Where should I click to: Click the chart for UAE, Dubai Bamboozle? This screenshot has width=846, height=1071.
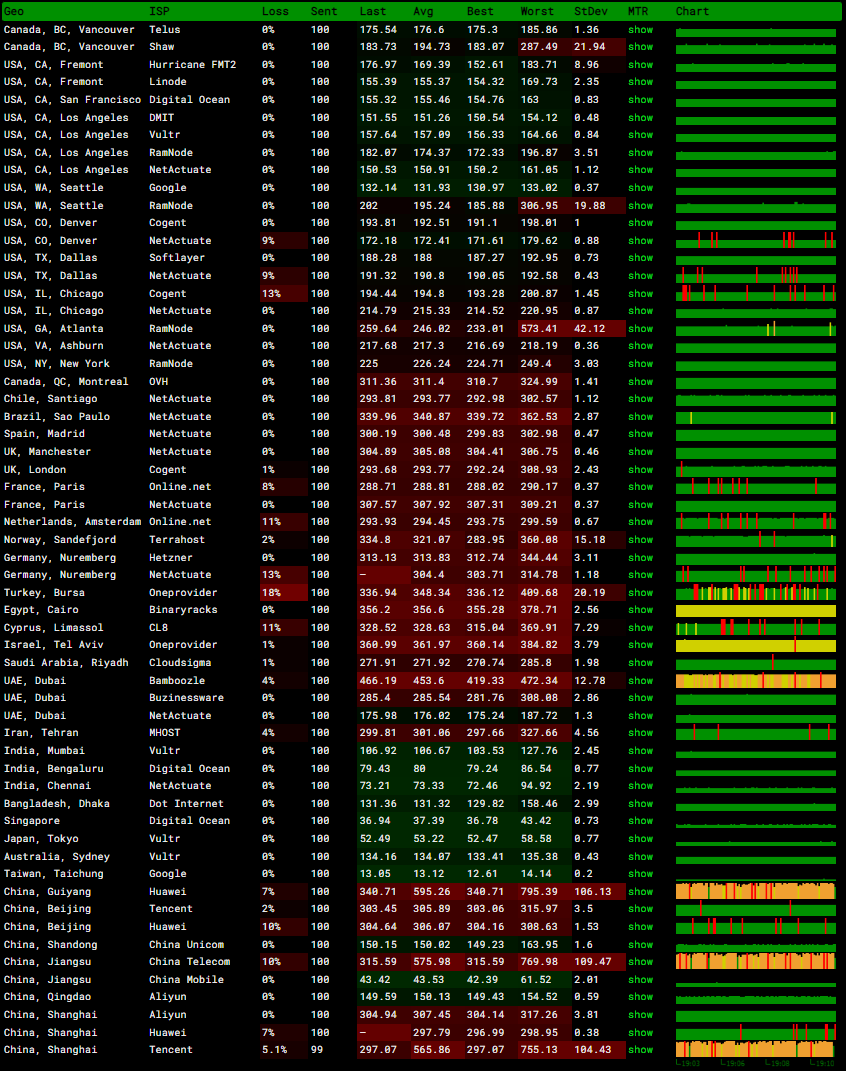[x=755, y=681]
